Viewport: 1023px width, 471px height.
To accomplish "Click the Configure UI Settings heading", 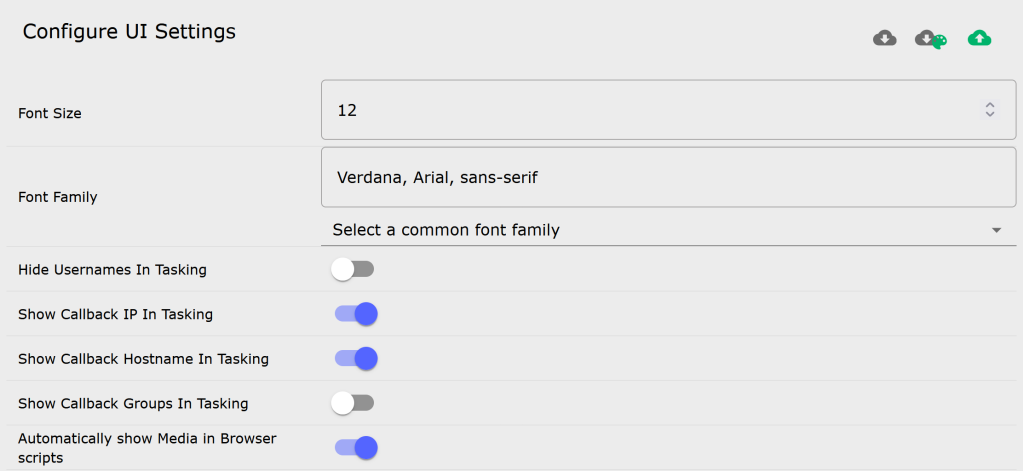I will click(129, 31).
